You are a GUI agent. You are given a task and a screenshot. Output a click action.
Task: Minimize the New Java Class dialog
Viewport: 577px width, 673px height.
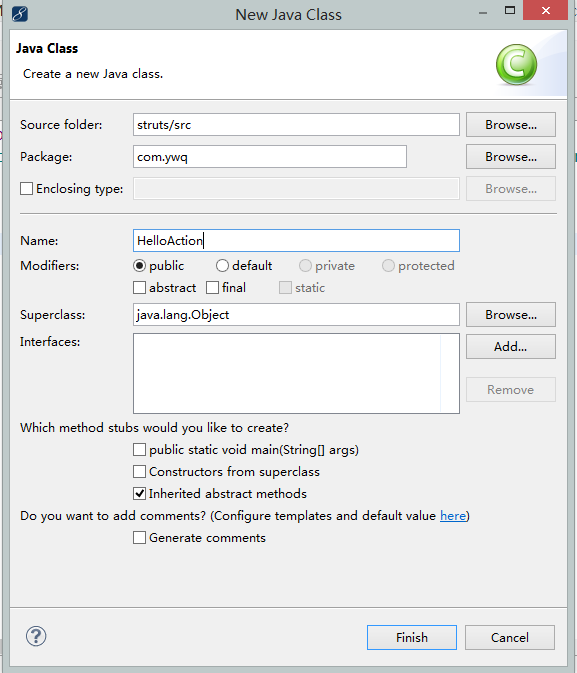[483, 13]
